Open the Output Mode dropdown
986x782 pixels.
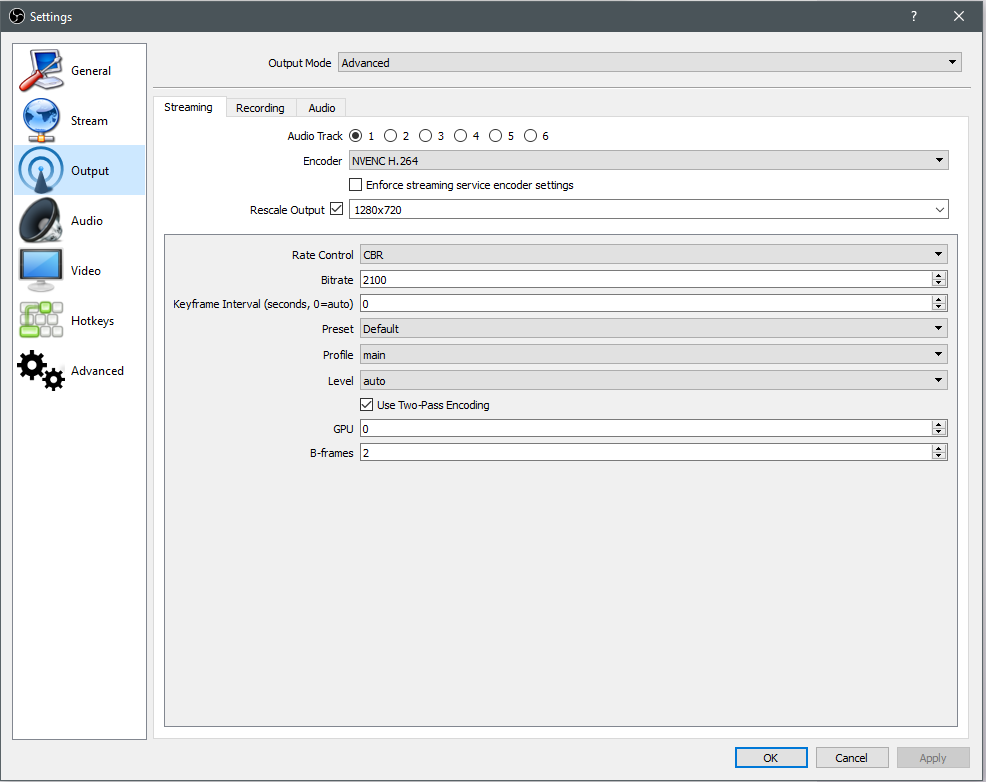click(x=650, y=62)
